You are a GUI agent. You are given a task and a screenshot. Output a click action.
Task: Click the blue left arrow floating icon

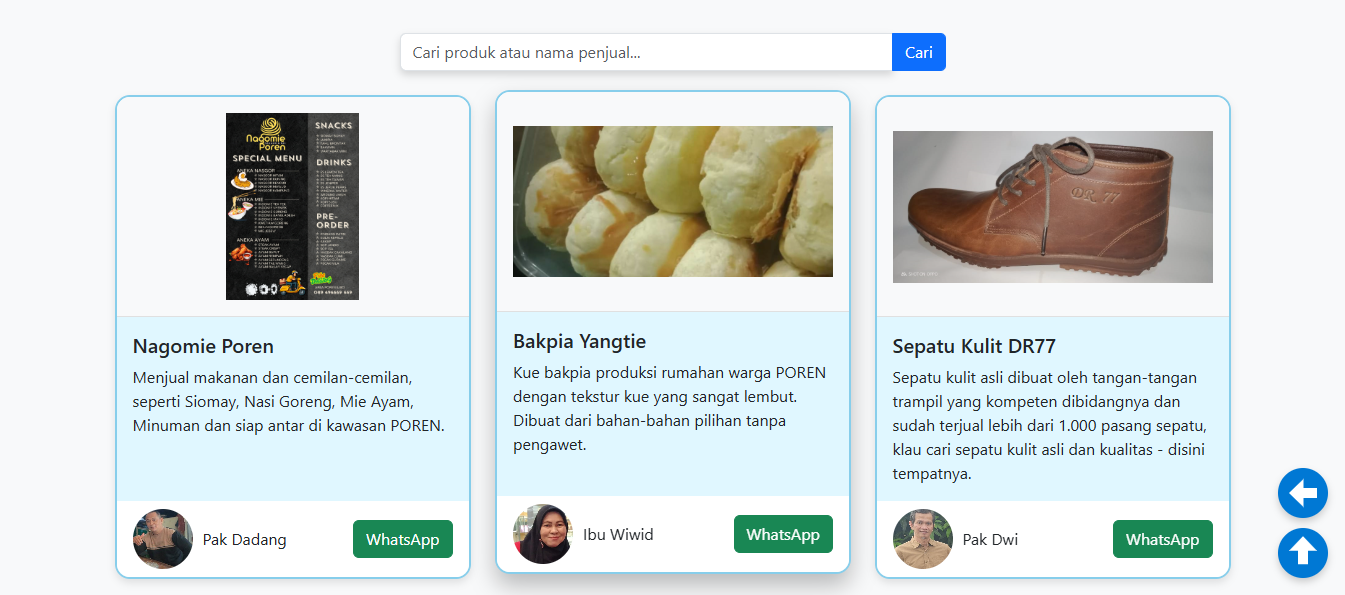coord(1302,493)
